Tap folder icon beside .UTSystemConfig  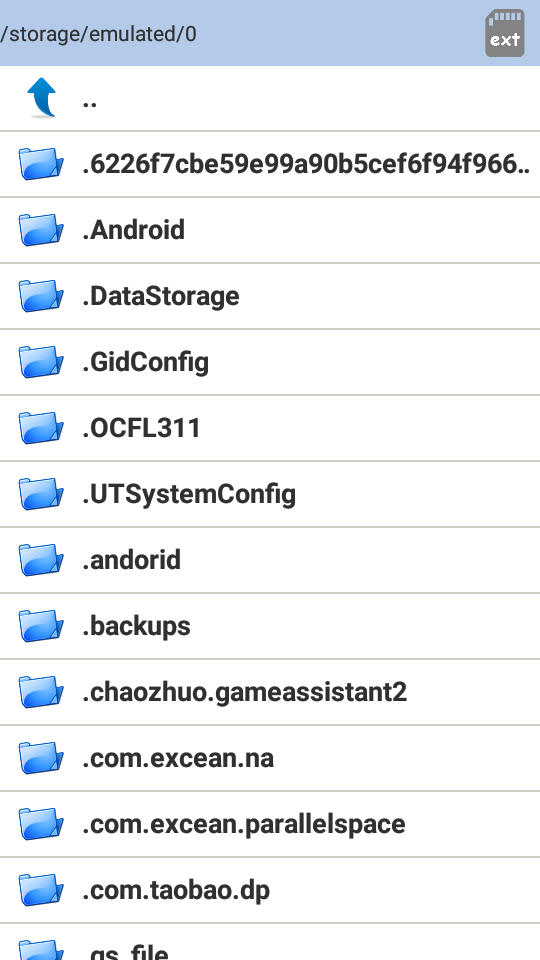[x=41, y=494]
